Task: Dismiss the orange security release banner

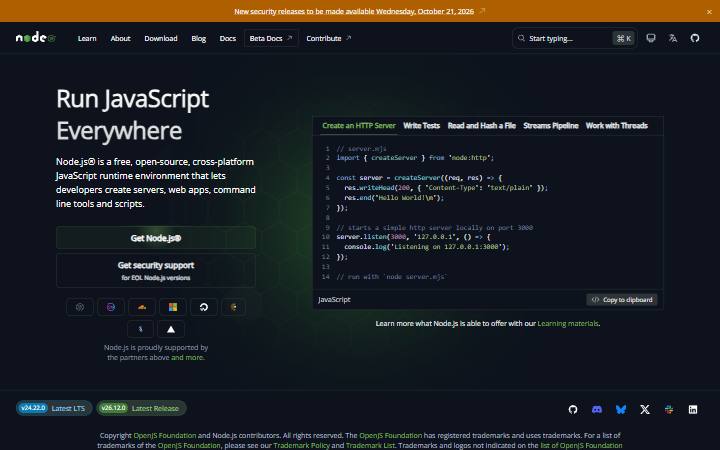Action: coord(709,11)
